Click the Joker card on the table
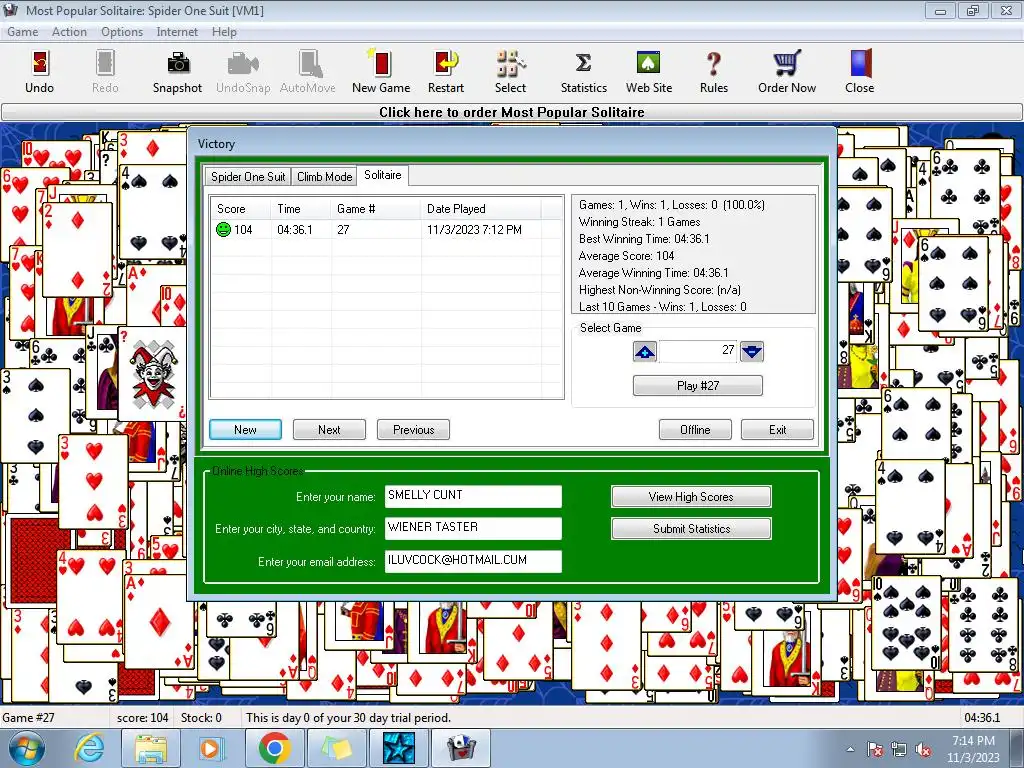 tap(153, 374)
